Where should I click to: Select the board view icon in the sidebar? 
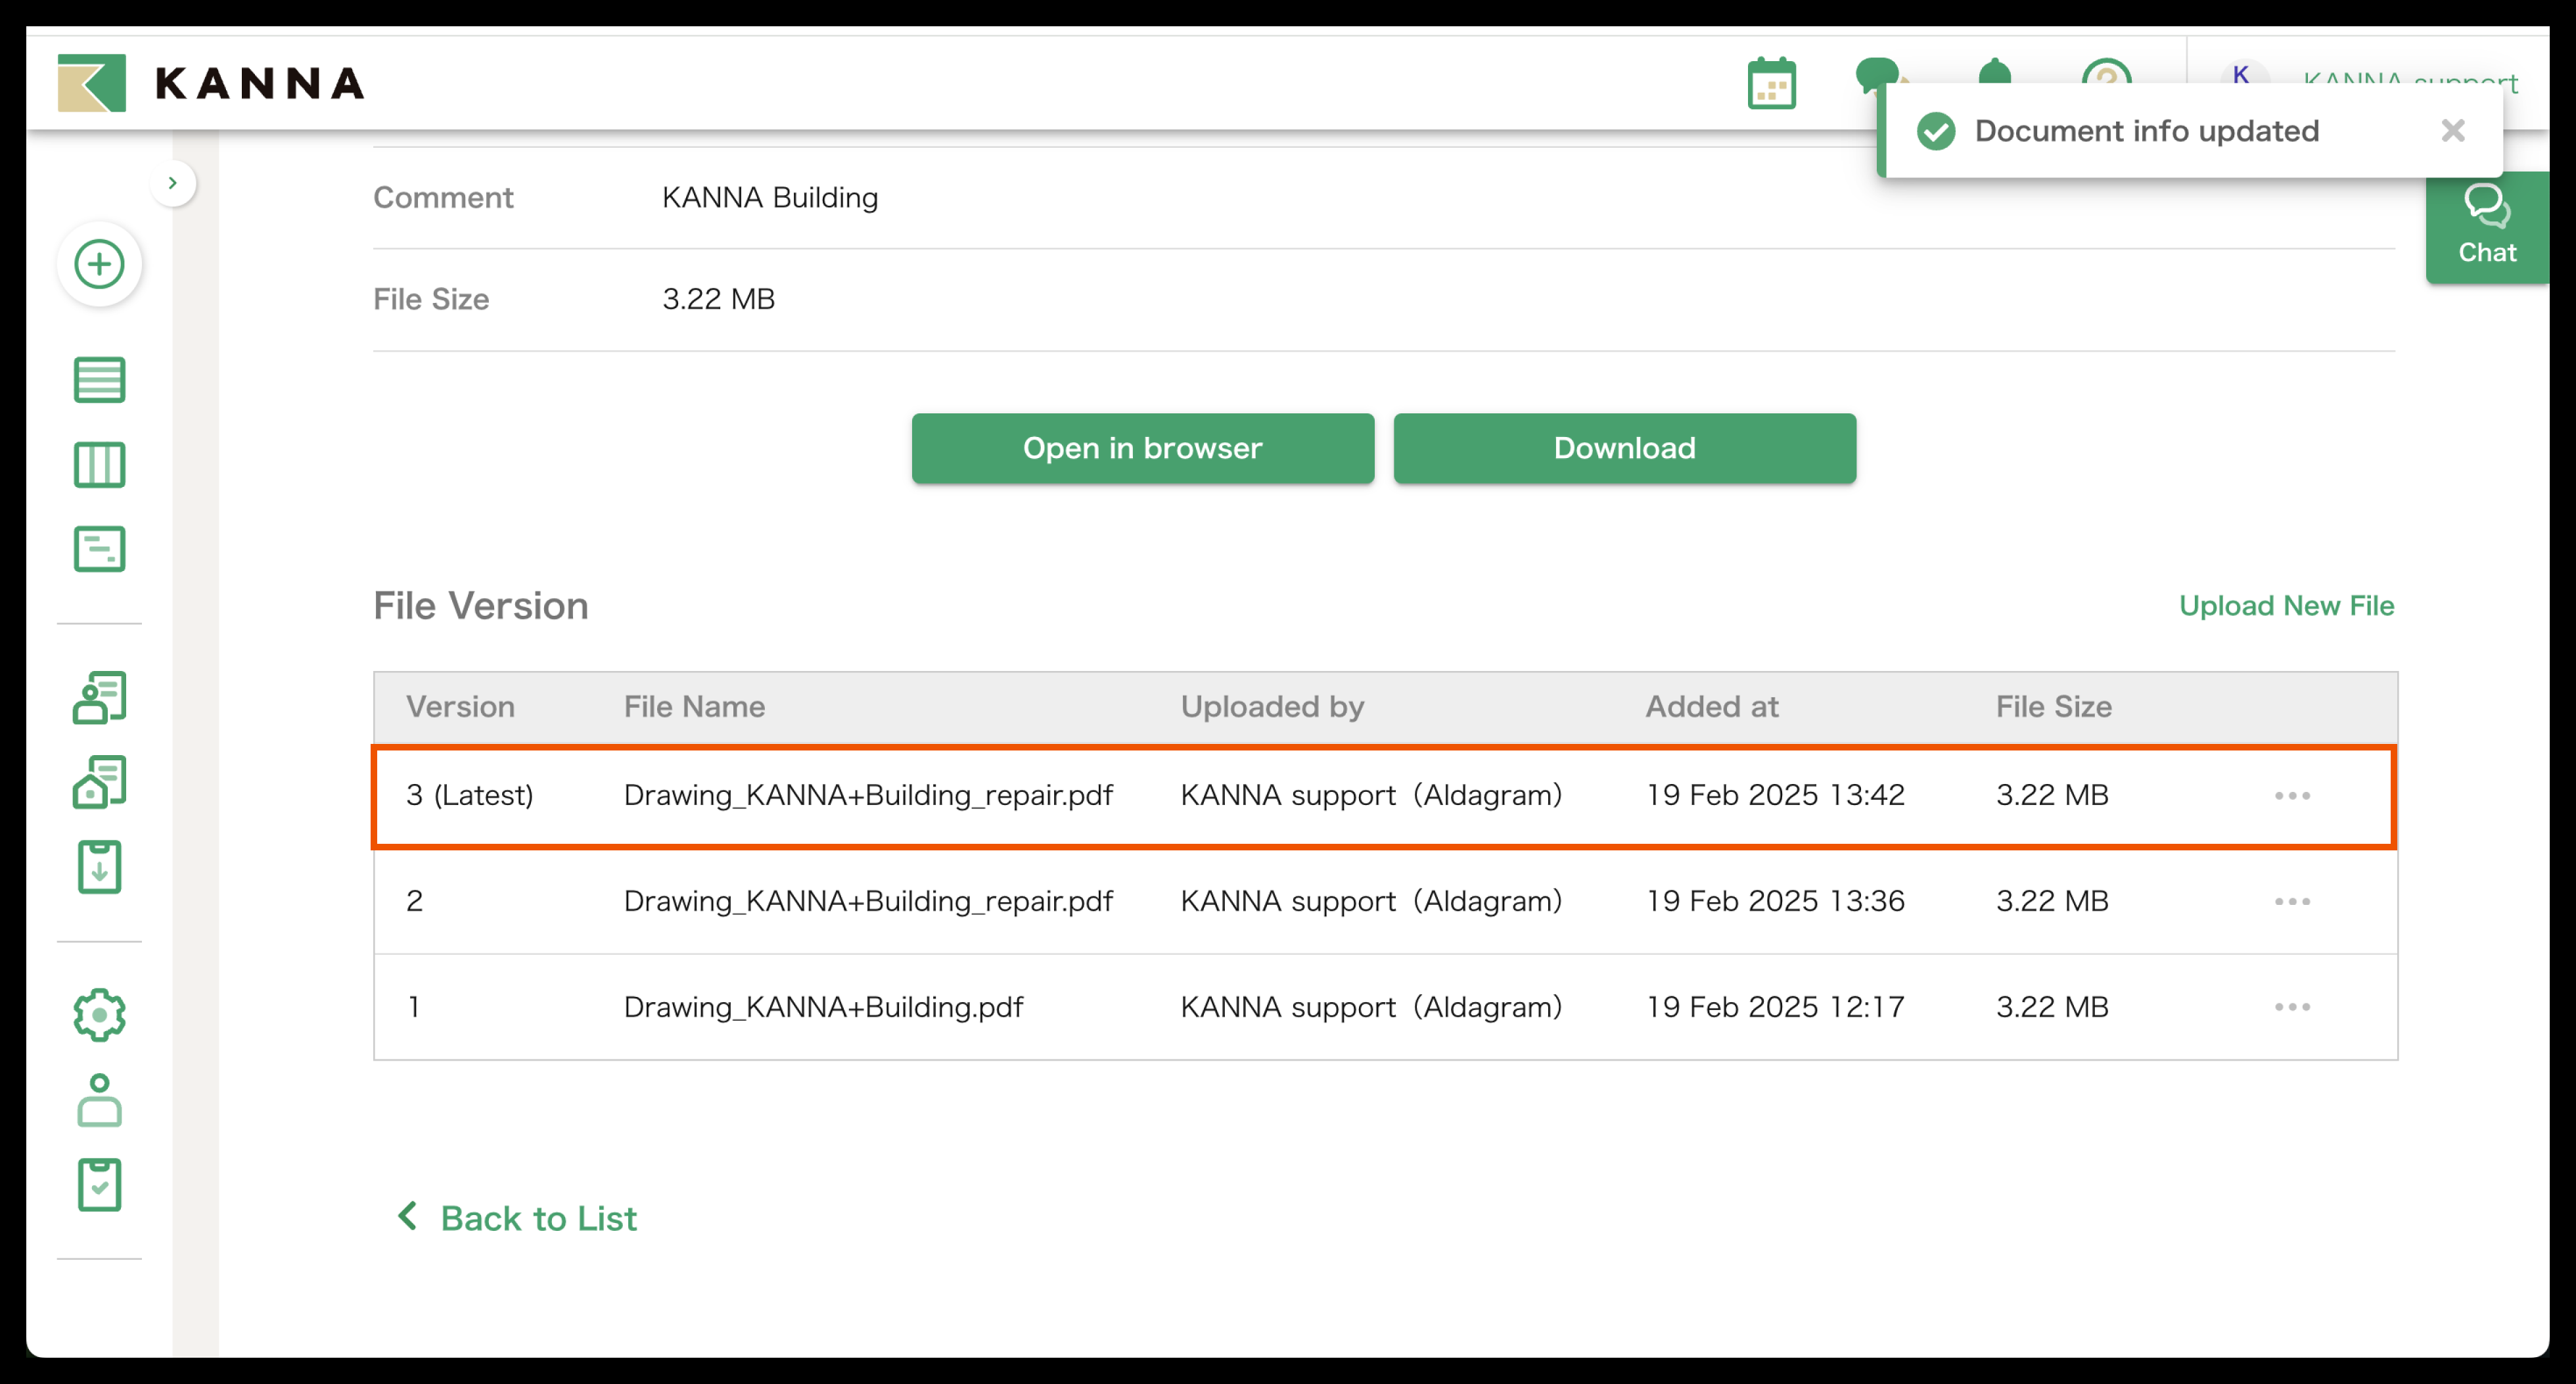[x=99, y=465]
